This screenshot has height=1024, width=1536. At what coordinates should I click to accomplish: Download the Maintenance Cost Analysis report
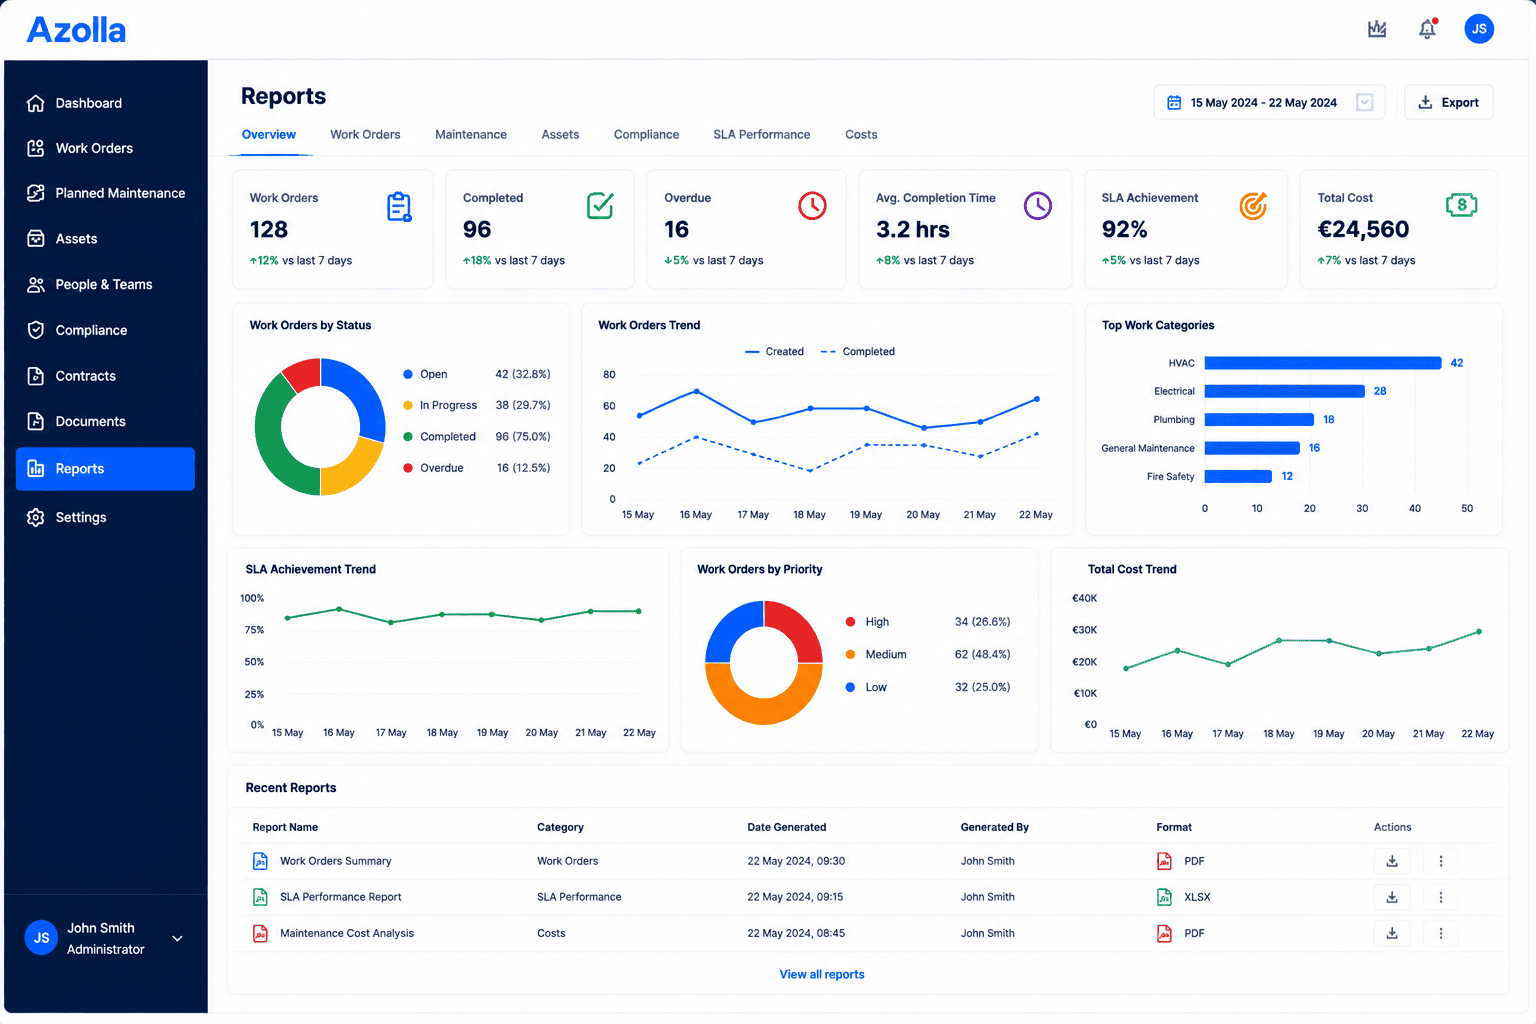tap(1392, 933)
